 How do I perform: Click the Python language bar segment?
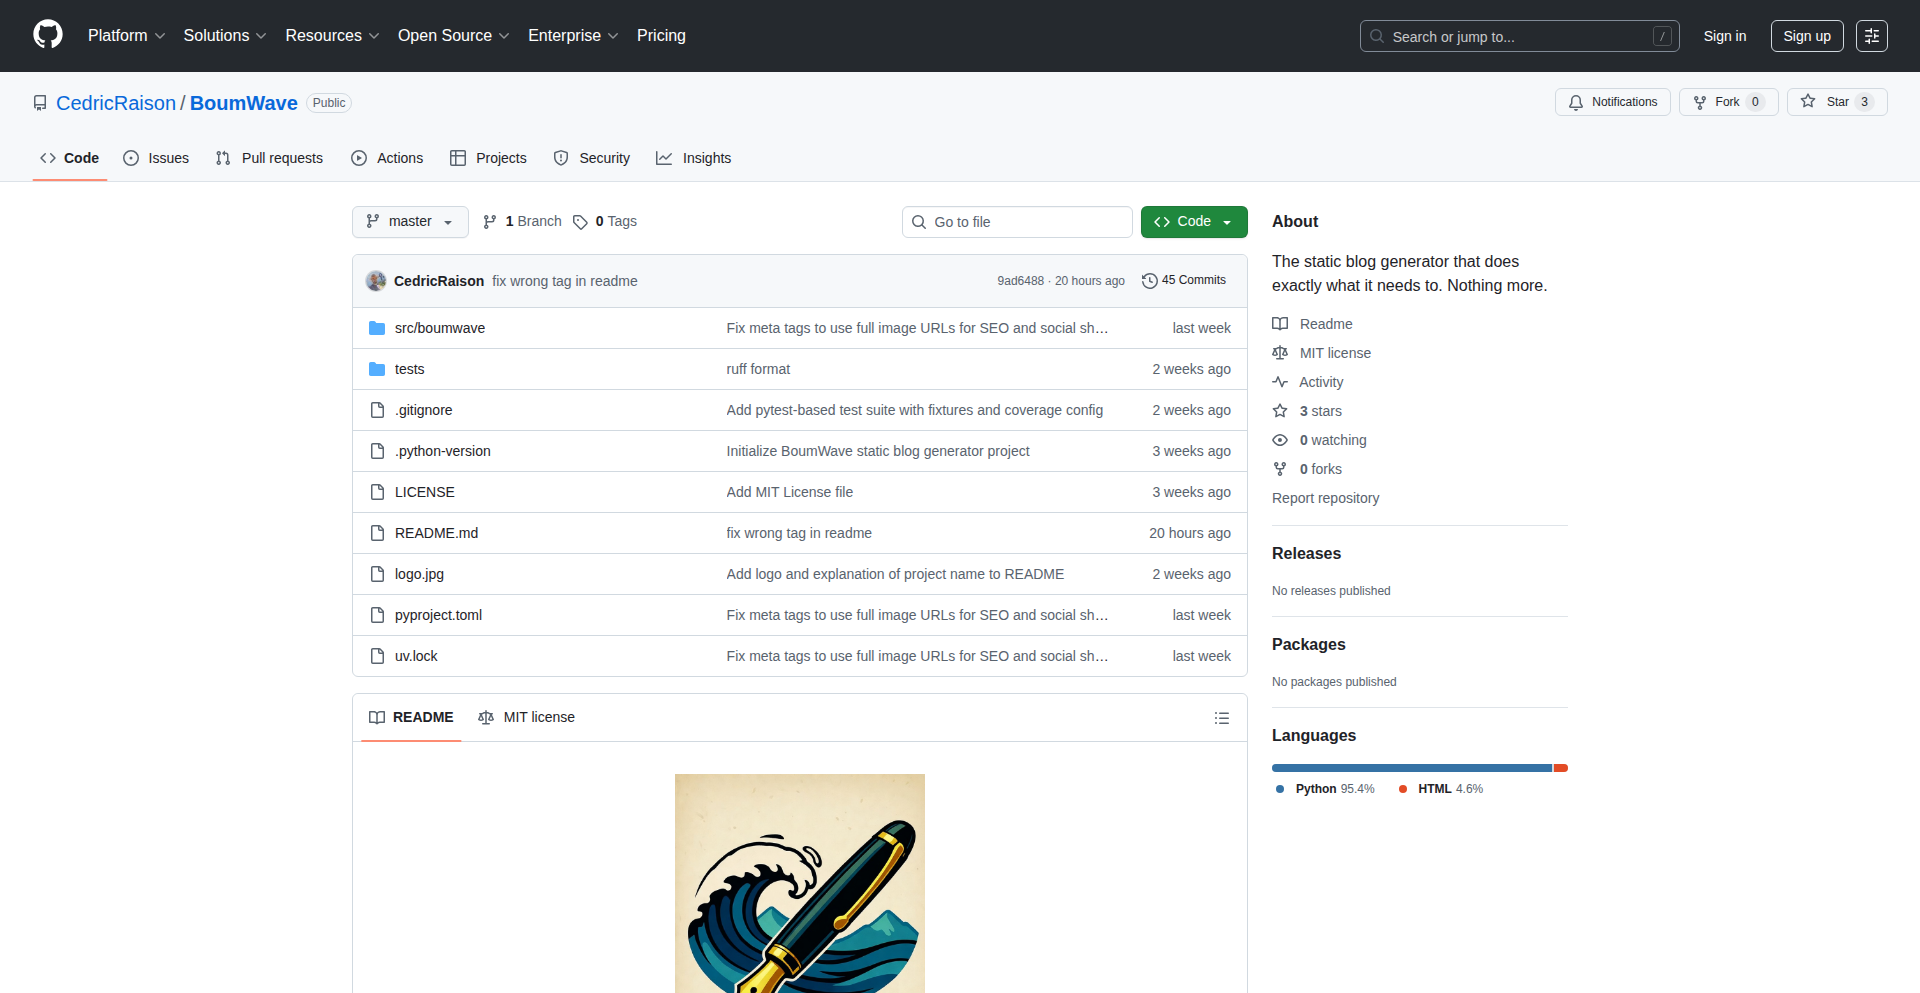point(1410,768)
